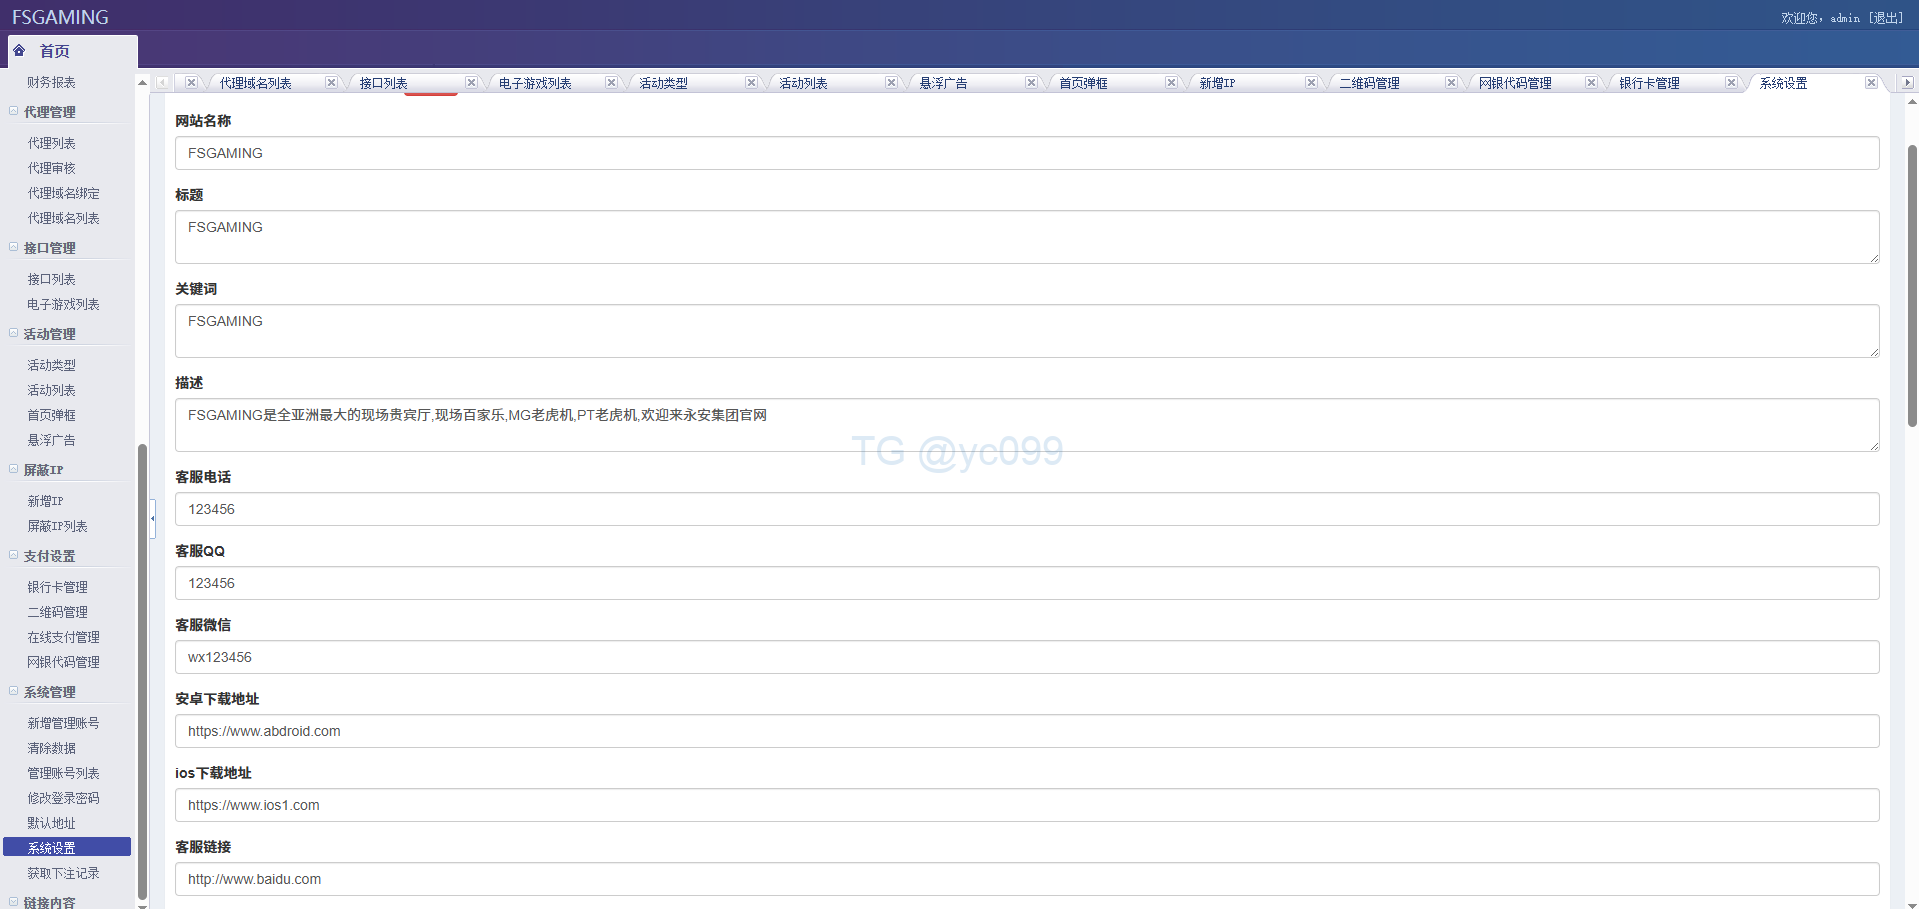Click the home icon beside 首页

(x=20, y=51)
